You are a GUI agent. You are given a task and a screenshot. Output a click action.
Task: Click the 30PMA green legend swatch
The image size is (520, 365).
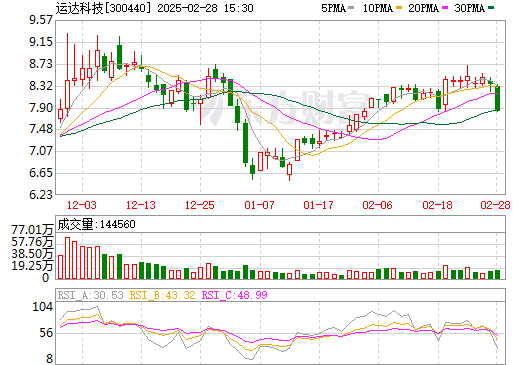[491, 8]
